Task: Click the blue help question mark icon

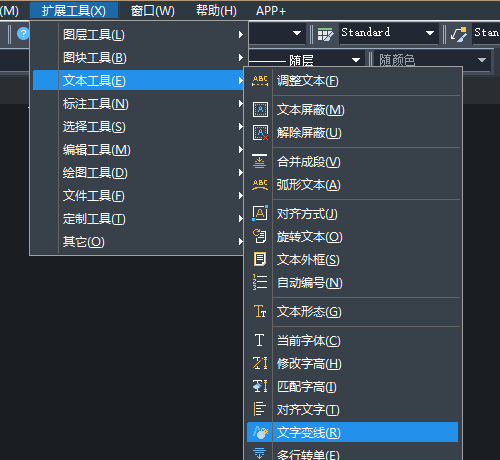Action: coord(23,34)
